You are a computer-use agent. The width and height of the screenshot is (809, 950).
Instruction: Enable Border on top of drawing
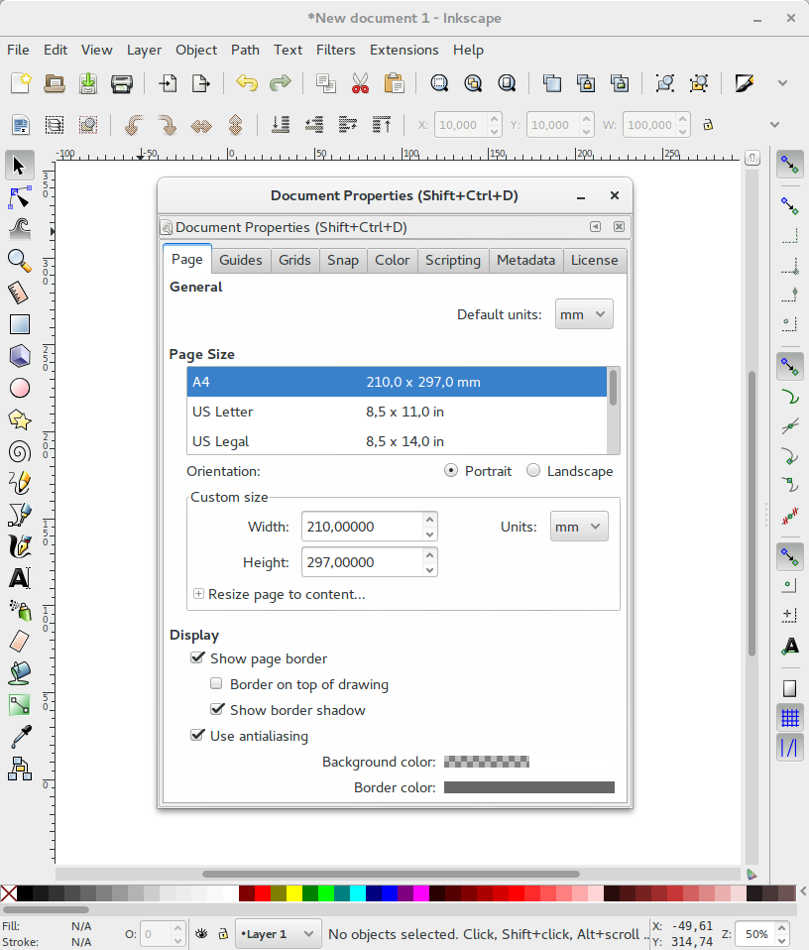[216, 683]
